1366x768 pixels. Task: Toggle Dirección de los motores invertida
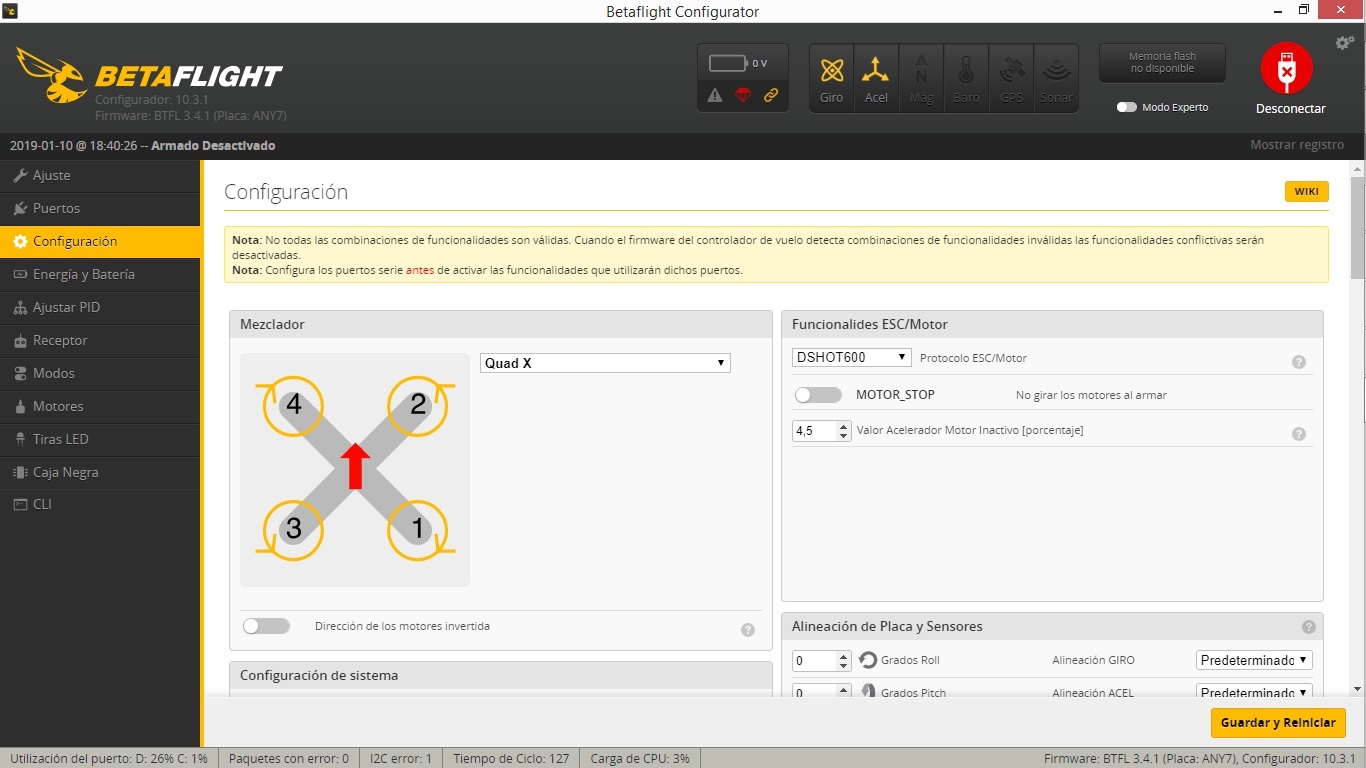266,626
